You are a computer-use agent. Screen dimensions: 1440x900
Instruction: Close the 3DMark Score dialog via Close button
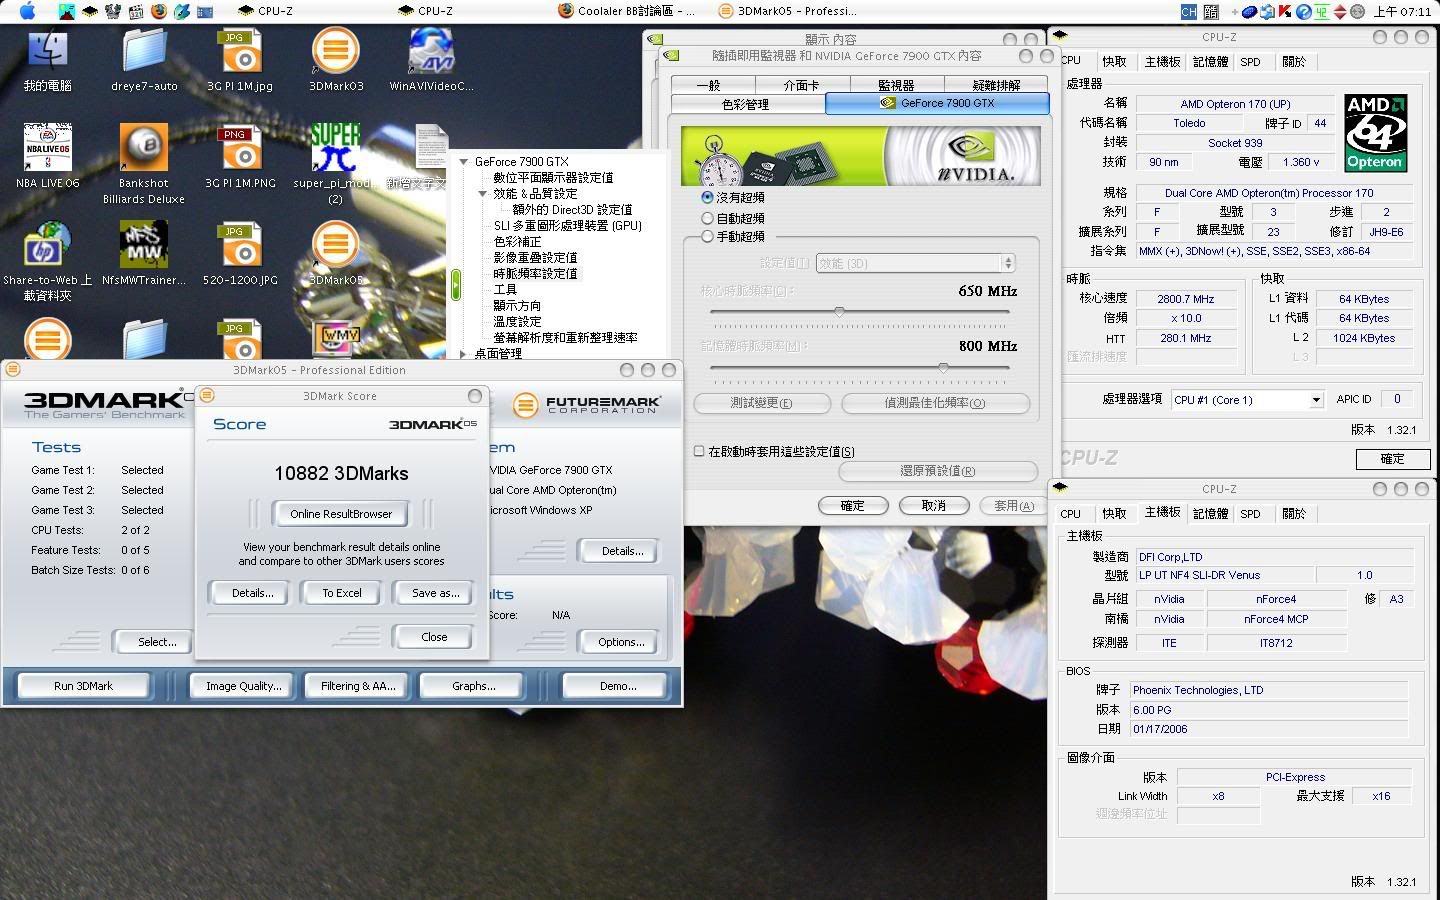[434, 637]
